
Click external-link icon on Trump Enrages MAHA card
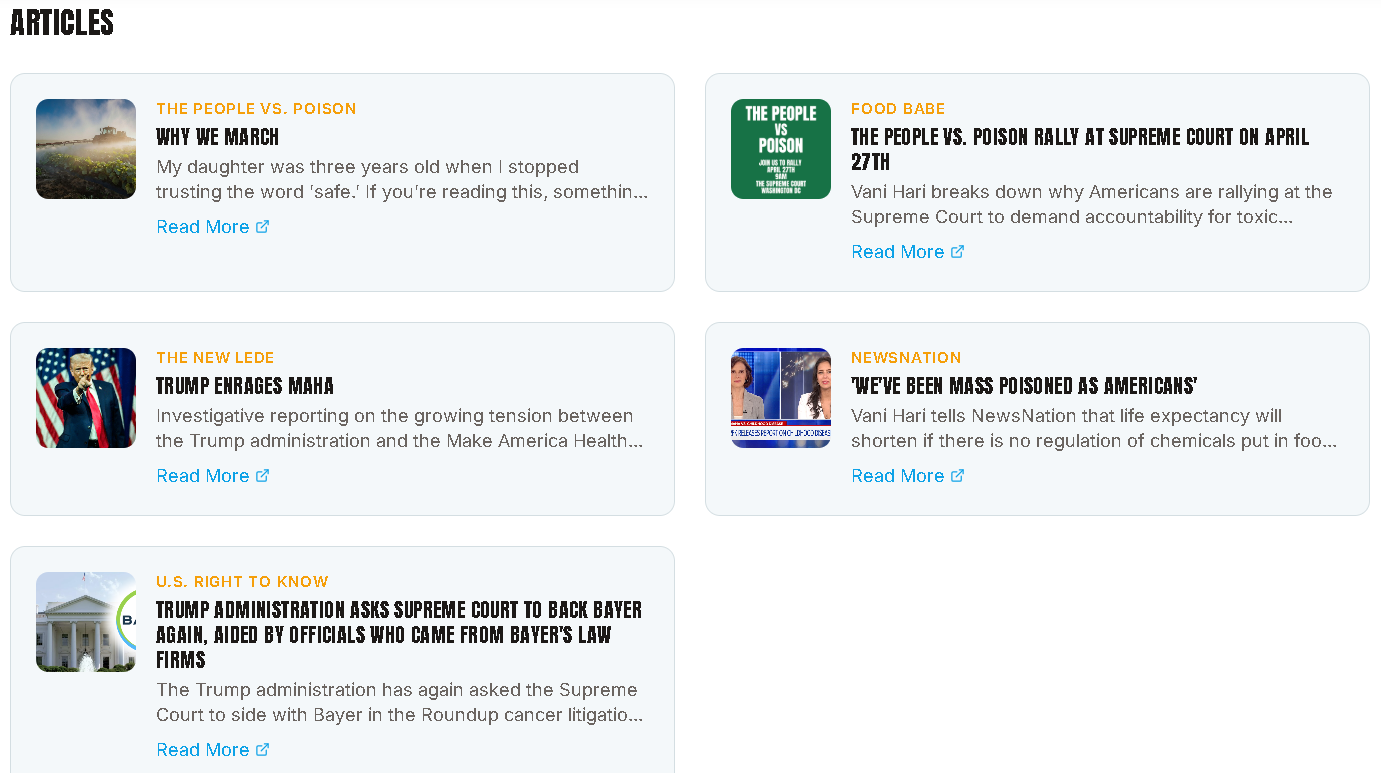[x=263, y=476]
